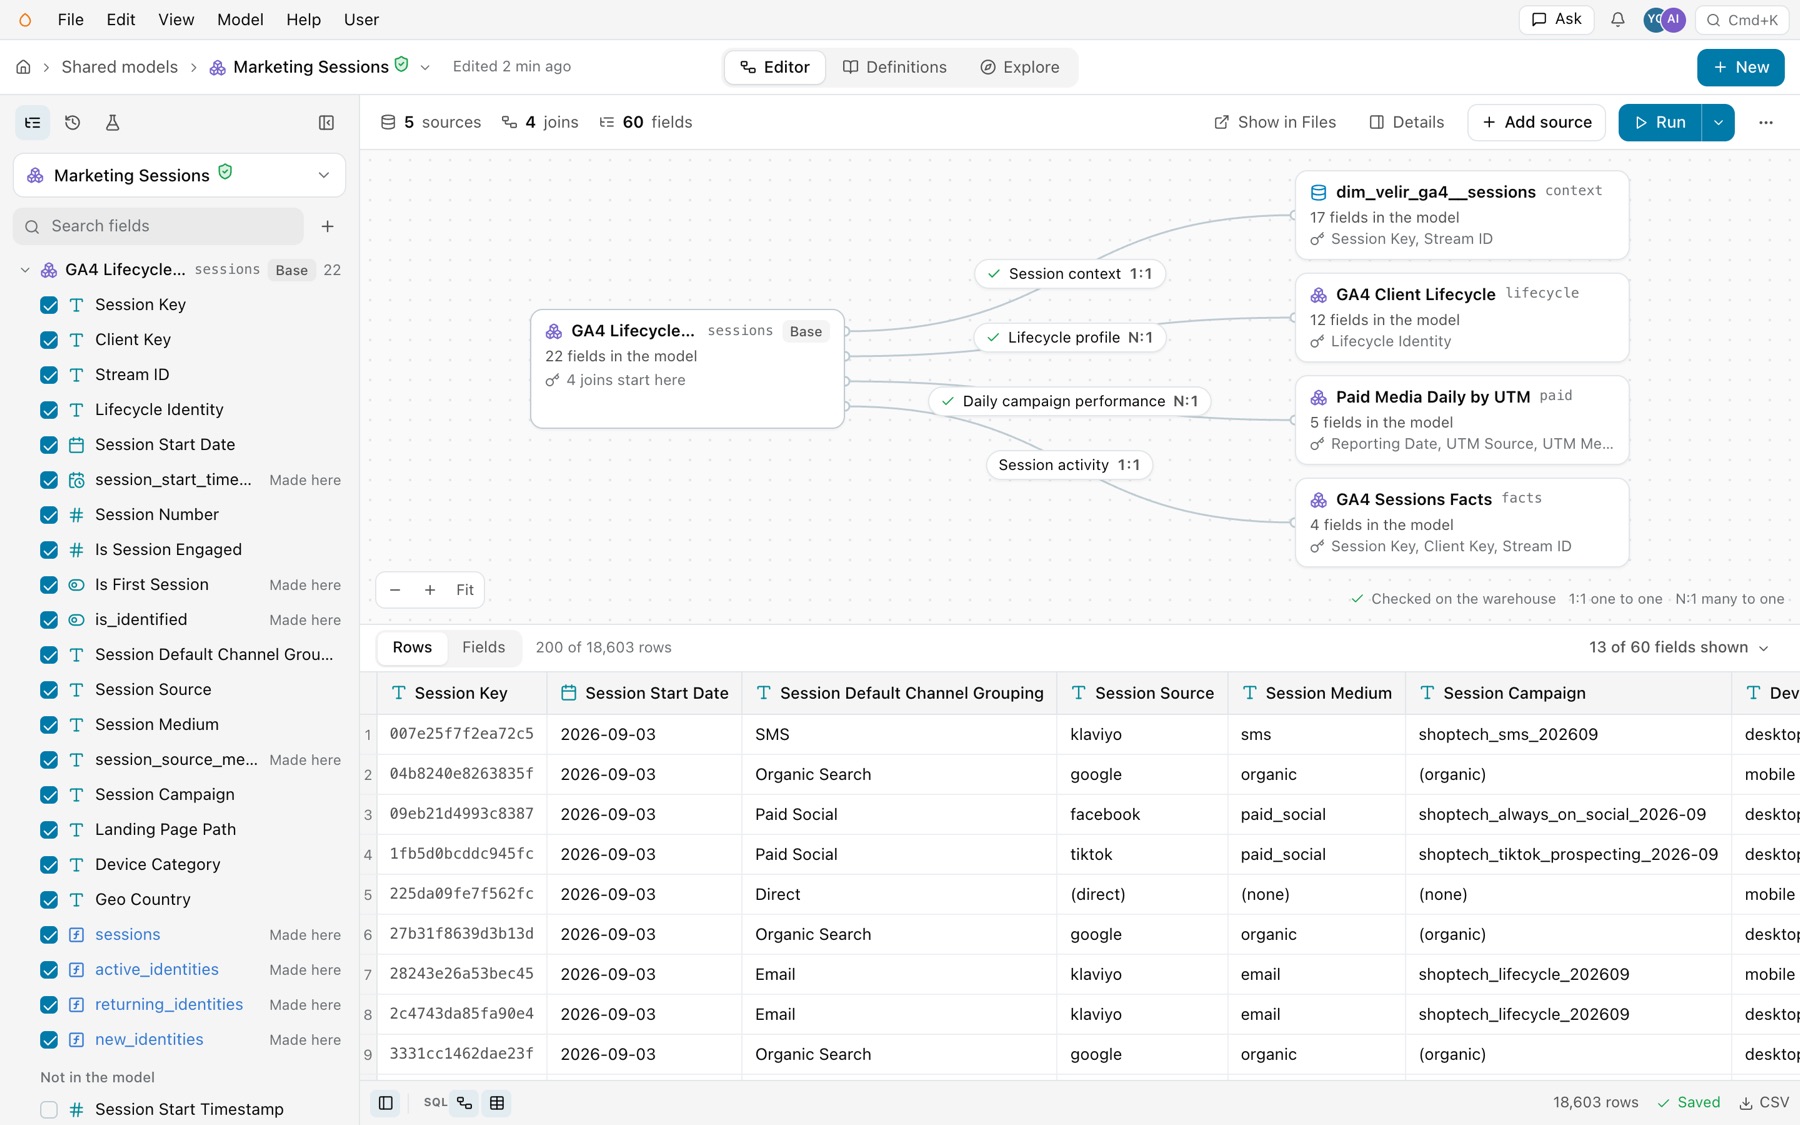Switch to the Fields tab
Screen dimensions: 1800x1125
tap(484, 648)
